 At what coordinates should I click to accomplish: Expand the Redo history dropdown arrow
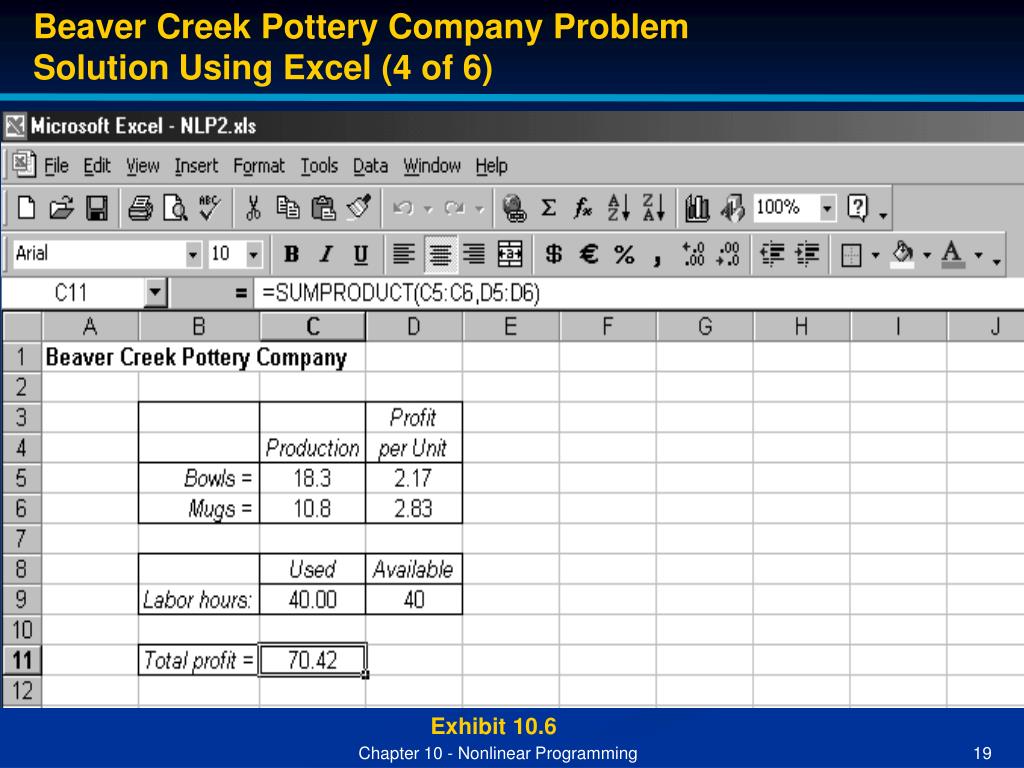479,210
